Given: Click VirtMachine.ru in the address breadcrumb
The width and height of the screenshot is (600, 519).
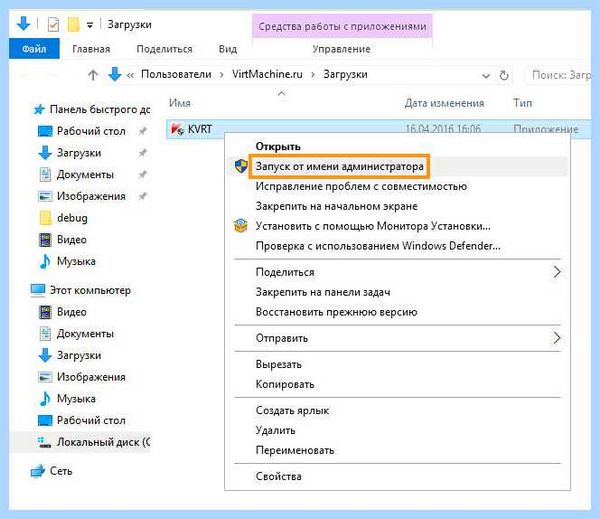Looking at the screenshot, I should 267,74.
